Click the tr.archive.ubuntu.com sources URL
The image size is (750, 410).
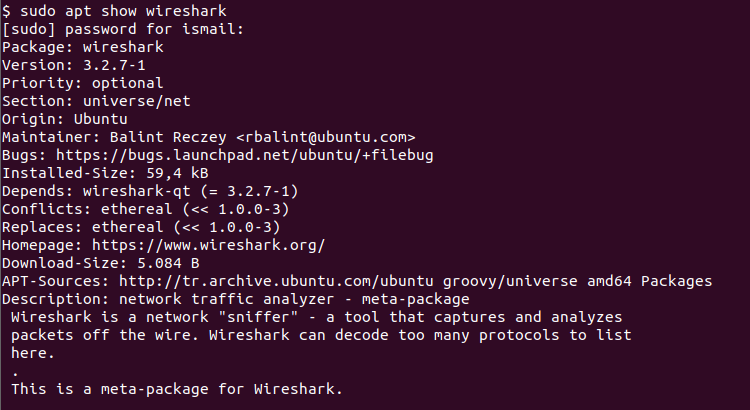click(276, 281)
